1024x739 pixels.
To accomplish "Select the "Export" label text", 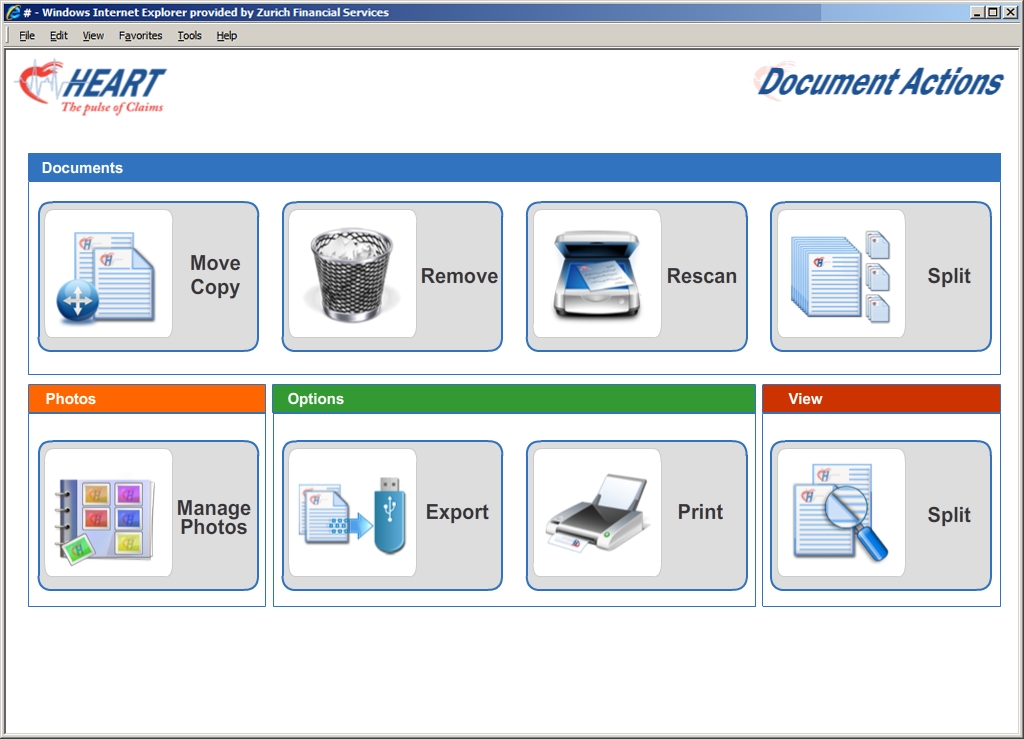I will point(457,512).
